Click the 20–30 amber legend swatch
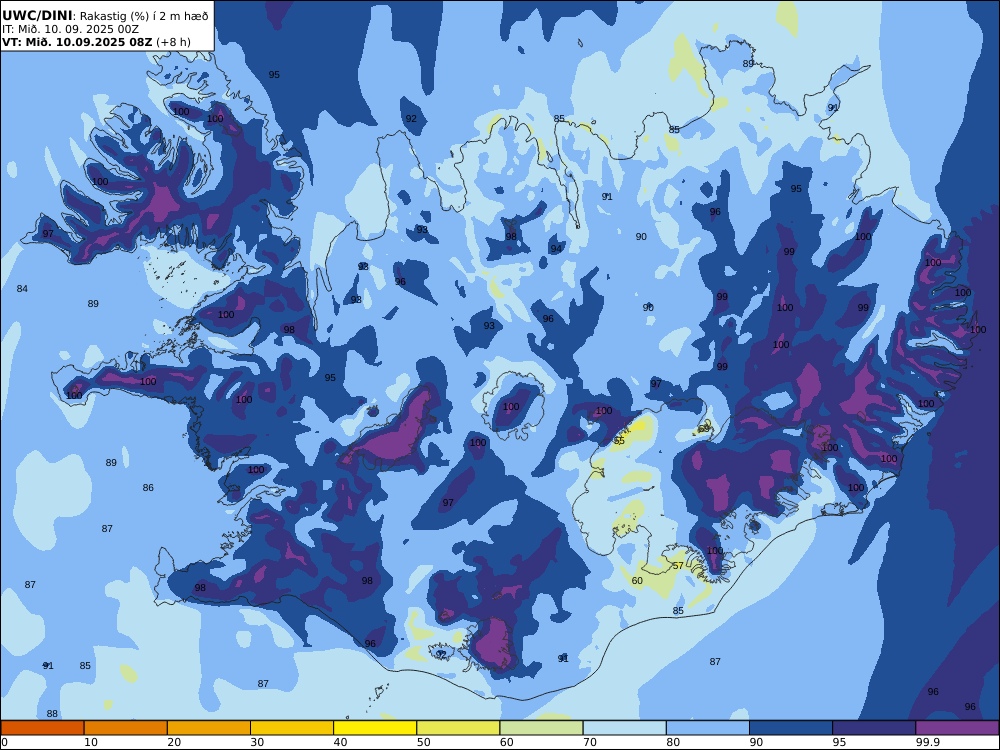Screen dimensions: 1000x750 209,728
